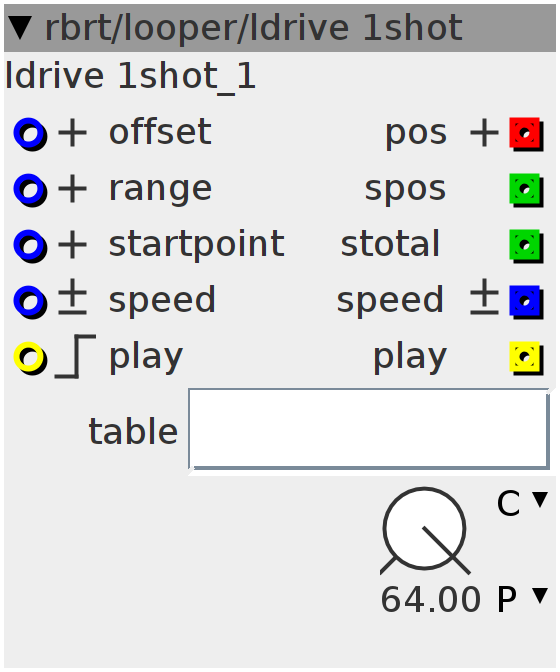The width and height of the screenshot is (560, 672).
Task: Click the red pos outlet port
Action: tap(526, 134)
